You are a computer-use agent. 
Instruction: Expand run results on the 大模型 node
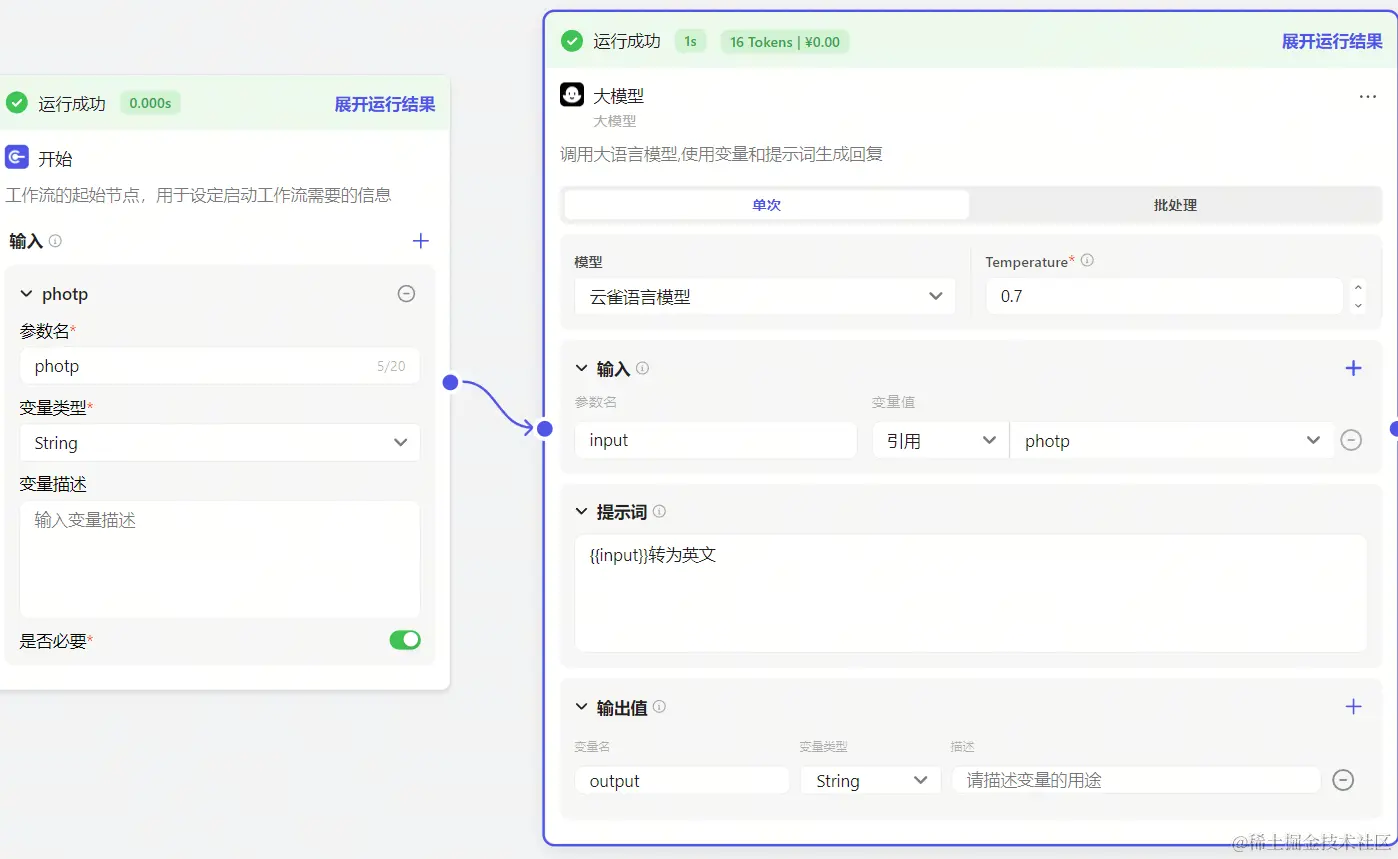pyautogui.click(x=1333, y=41)
